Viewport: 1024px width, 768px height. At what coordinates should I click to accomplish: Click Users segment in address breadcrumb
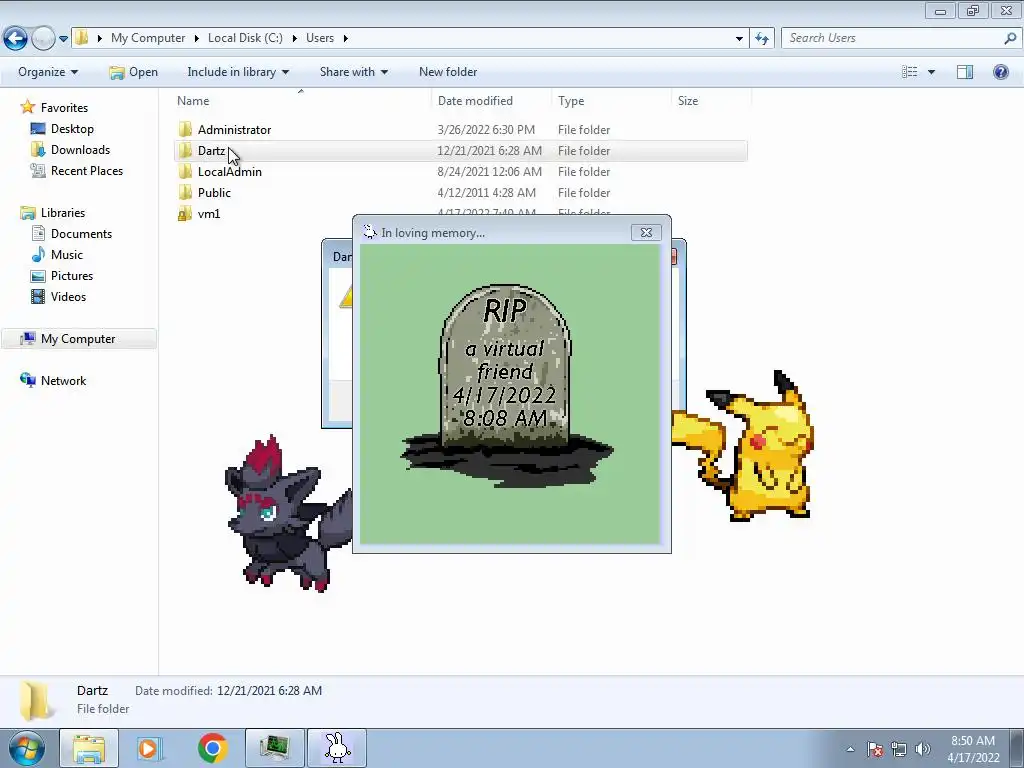pyautogui.click(x=320, y=38)
